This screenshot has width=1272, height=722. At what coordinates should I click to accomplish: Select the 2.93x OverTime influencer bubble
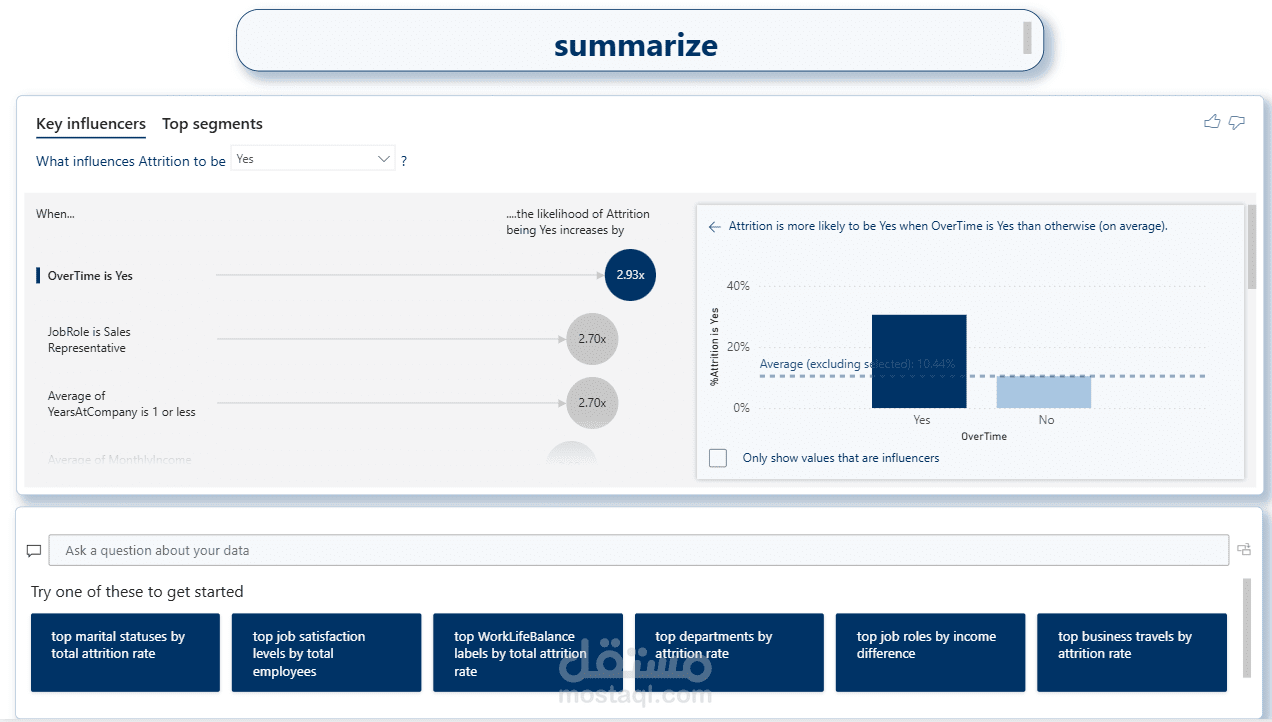(630, 275)
